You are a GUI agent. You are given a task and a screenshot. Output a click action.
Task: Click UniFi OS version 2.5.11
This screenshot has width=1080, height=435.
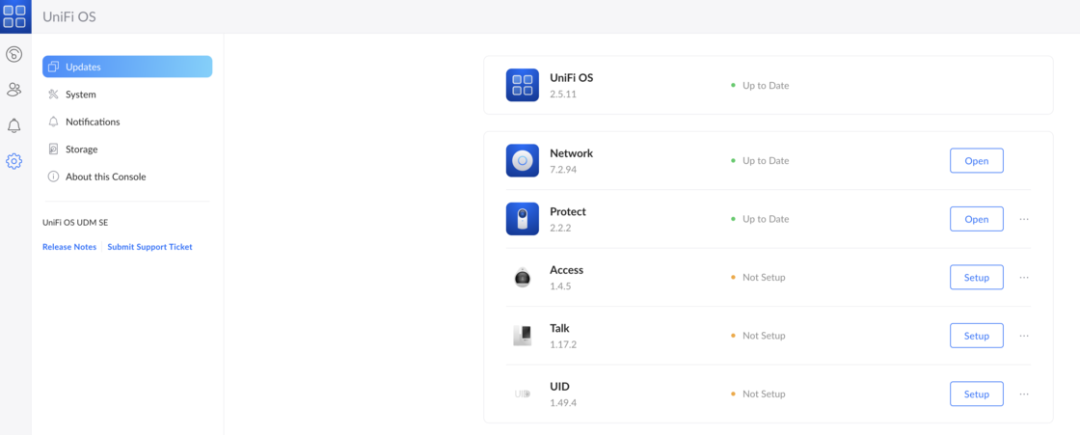point(563,94)
